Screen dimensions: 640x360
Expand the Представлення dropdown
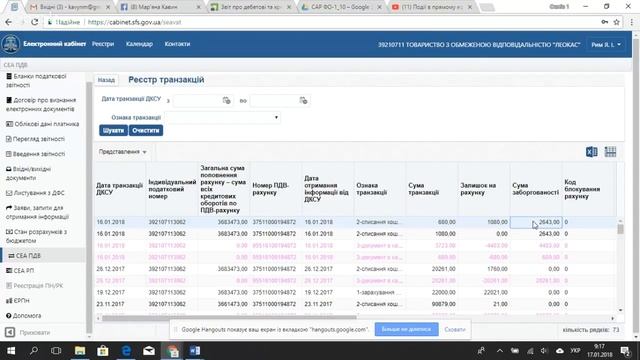click(x=122, y=152)
